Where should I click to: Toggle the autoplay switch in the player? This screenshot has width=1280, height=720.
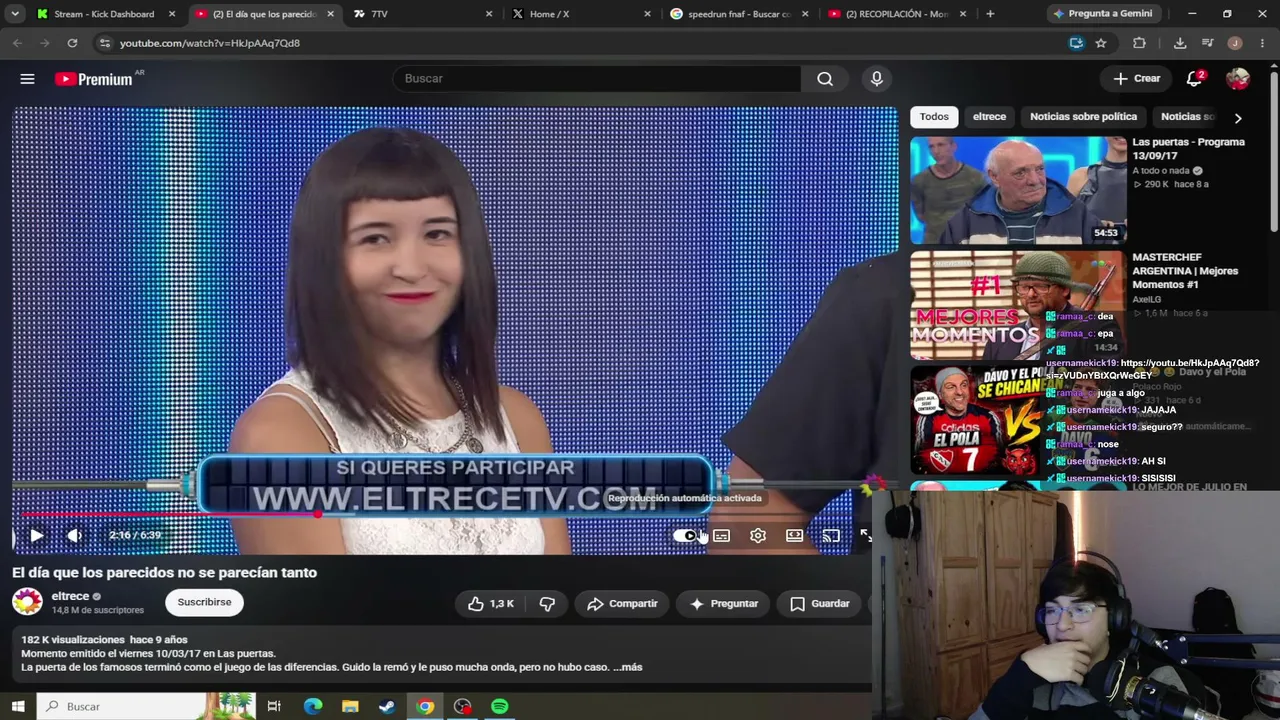(684, 536)
